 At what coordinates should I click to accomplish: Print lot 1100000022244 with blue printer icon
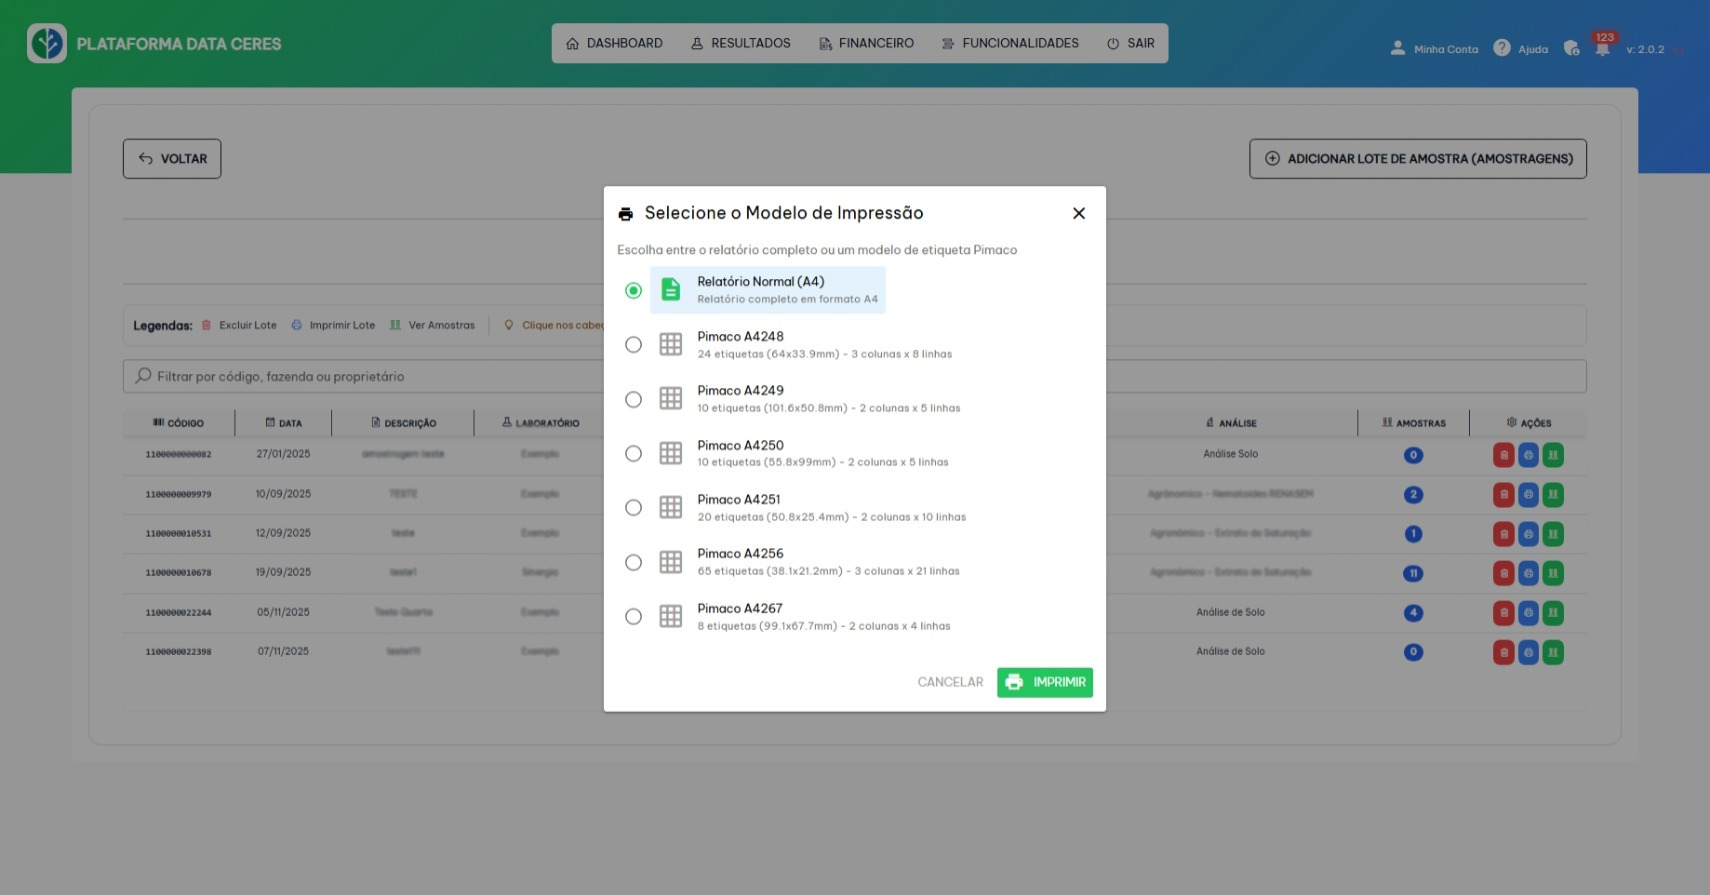(1528, 613)
